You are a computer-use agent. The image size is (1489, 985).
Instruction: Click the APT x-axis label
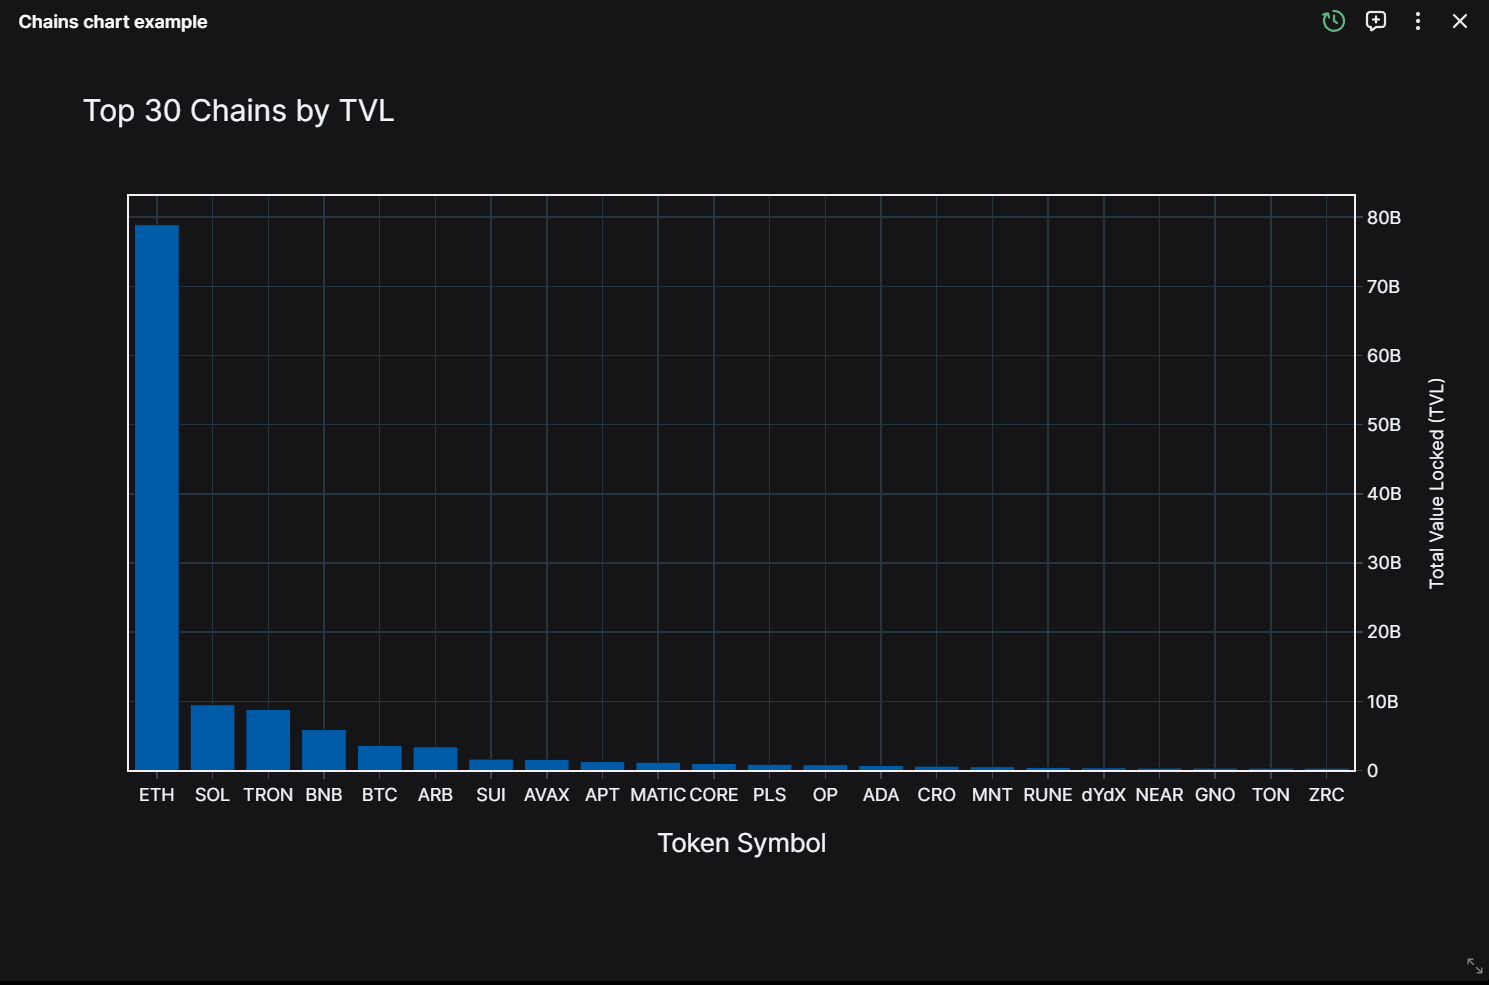pos(602,795)
